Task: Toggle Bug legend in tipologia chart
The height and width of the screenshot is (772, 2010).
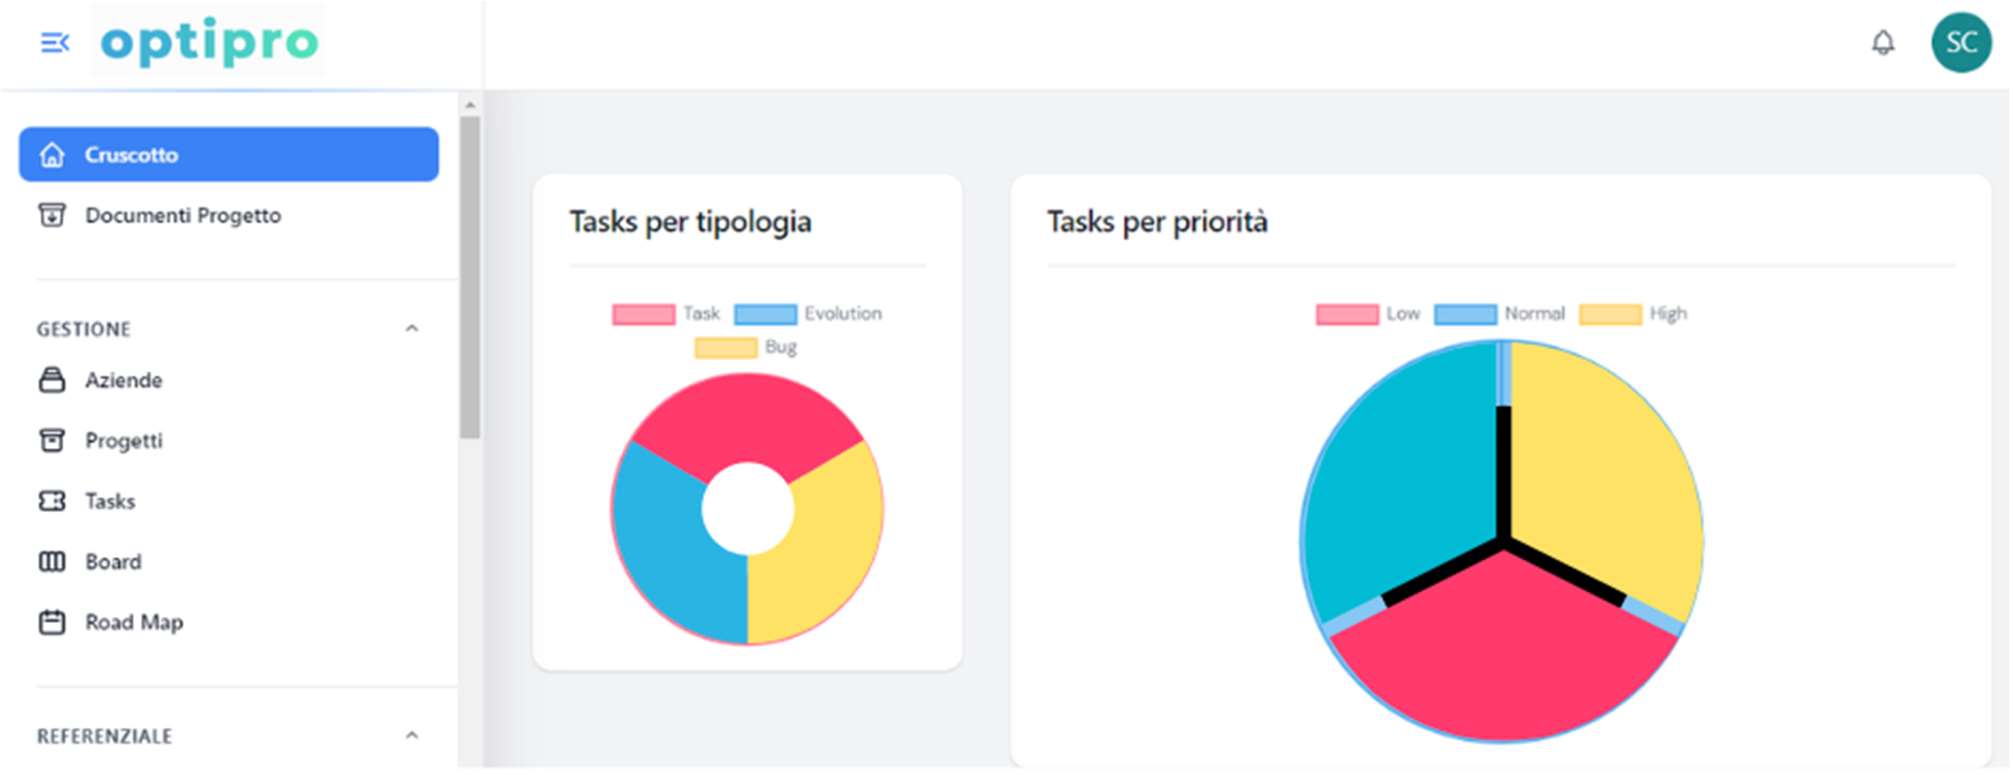Action: pos(746,347)
